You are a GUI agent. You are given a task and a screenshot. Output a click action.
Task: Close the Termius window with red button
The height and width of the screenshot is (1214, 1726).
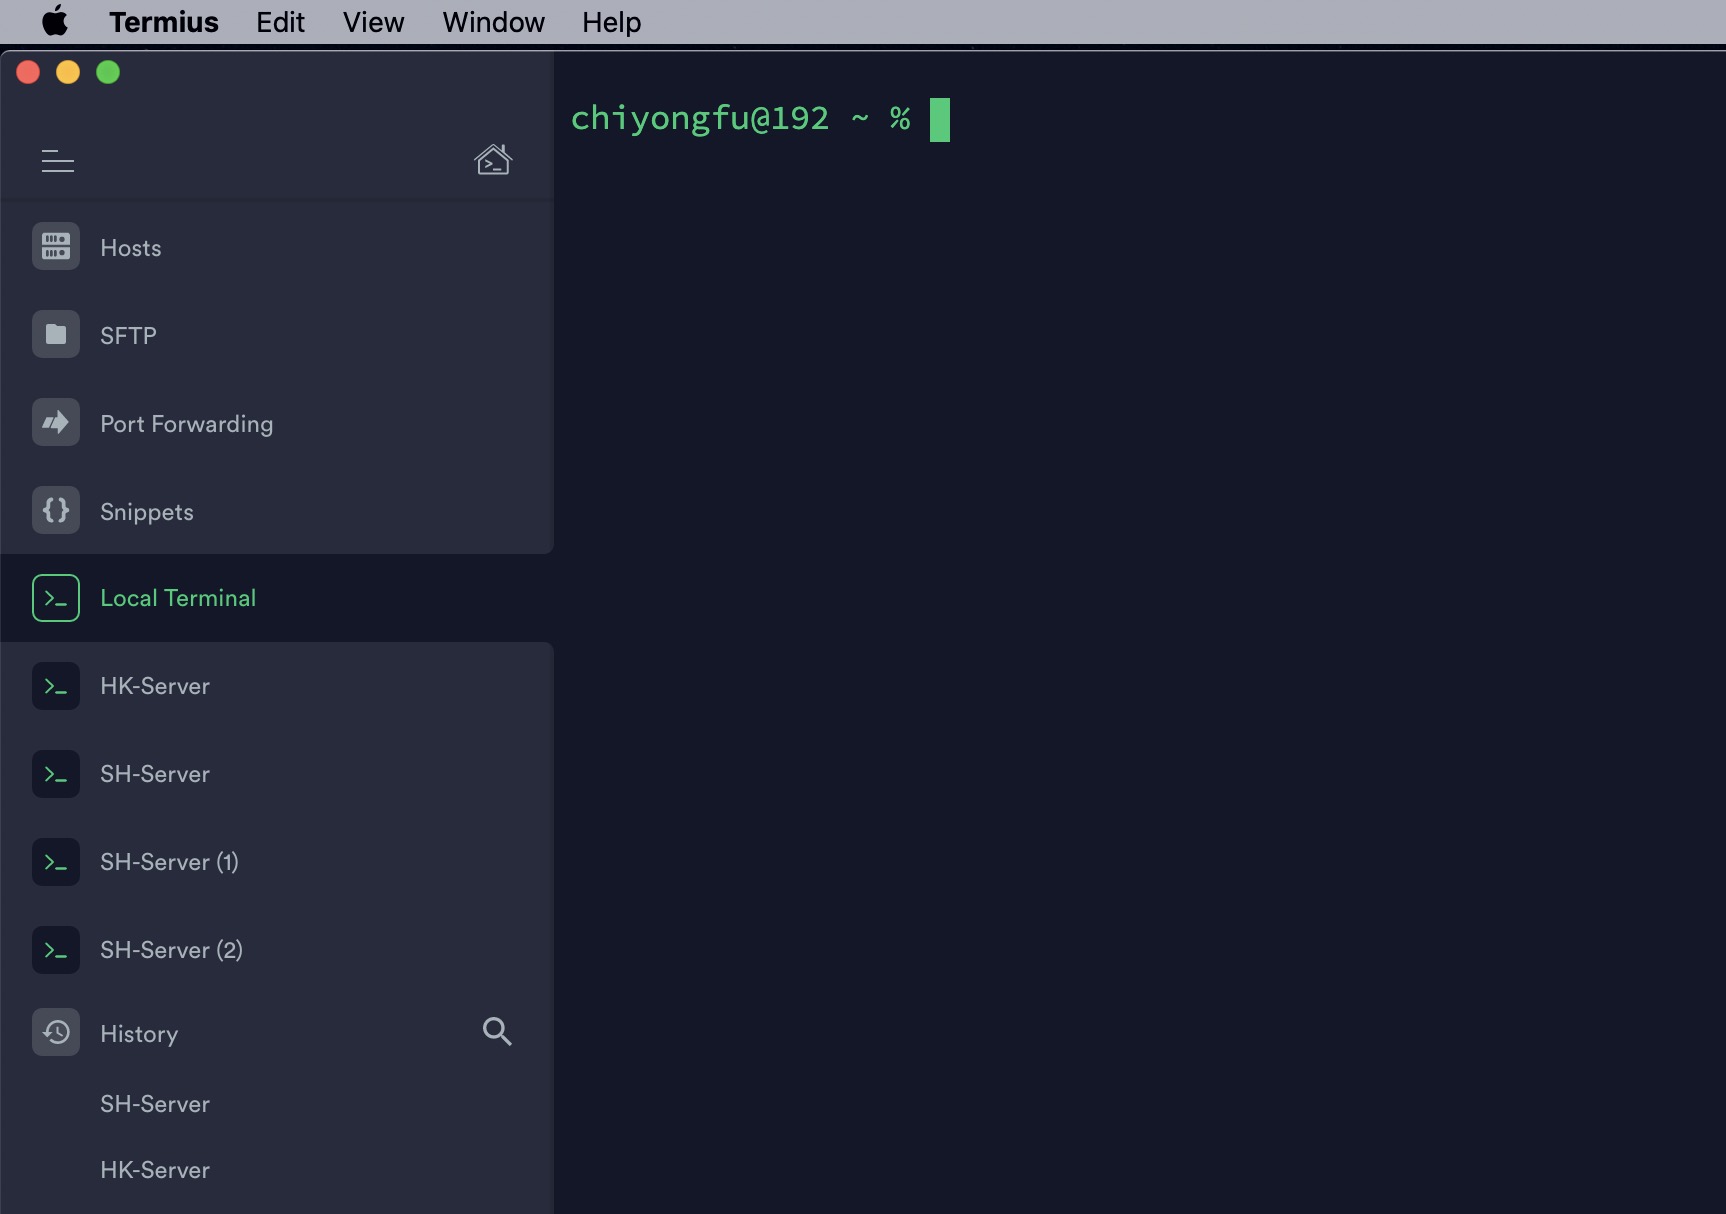[28, 72]
